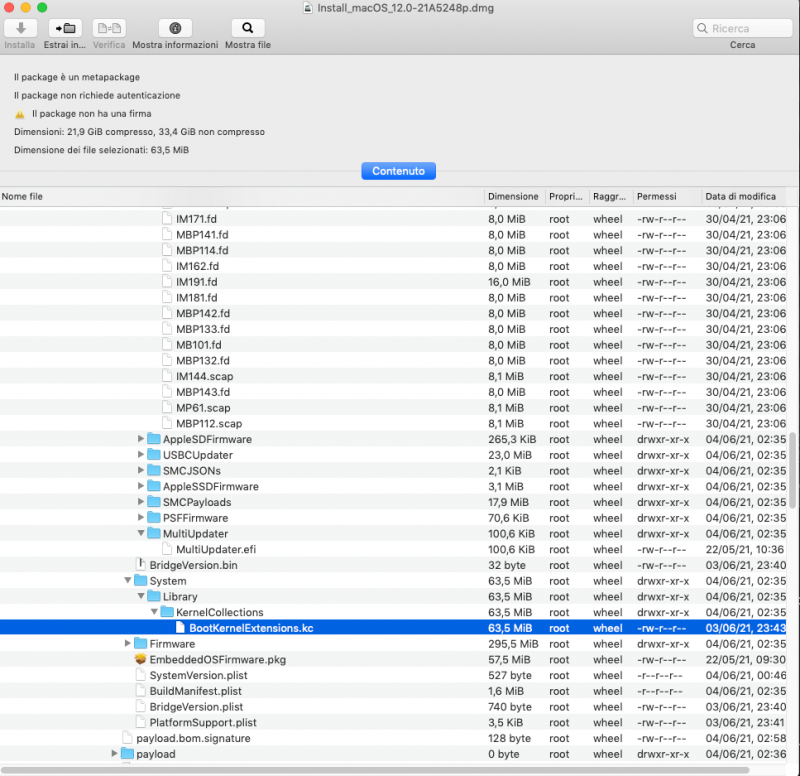Viewport: 800px width, 776px height.
Task: Collapse the KernelCollections folder
Action: tap(154, 612)
